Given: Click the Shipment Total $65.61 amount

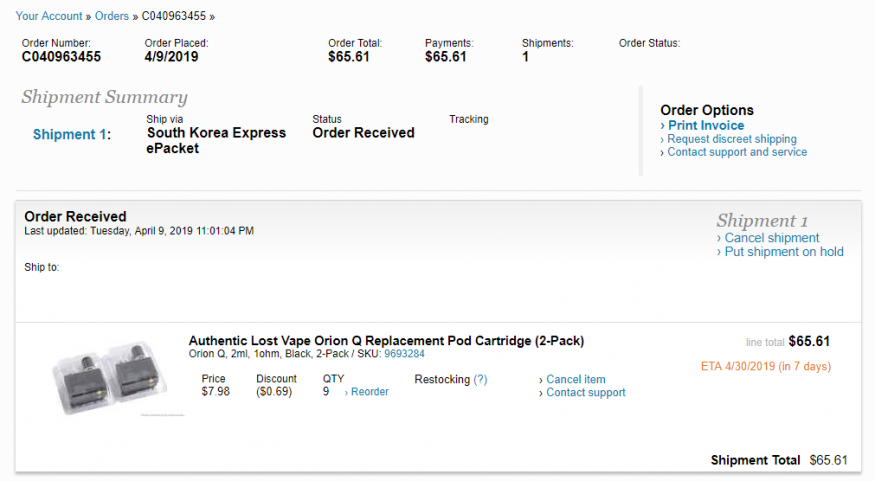Looking at the screenshot, I should point(828,460).
